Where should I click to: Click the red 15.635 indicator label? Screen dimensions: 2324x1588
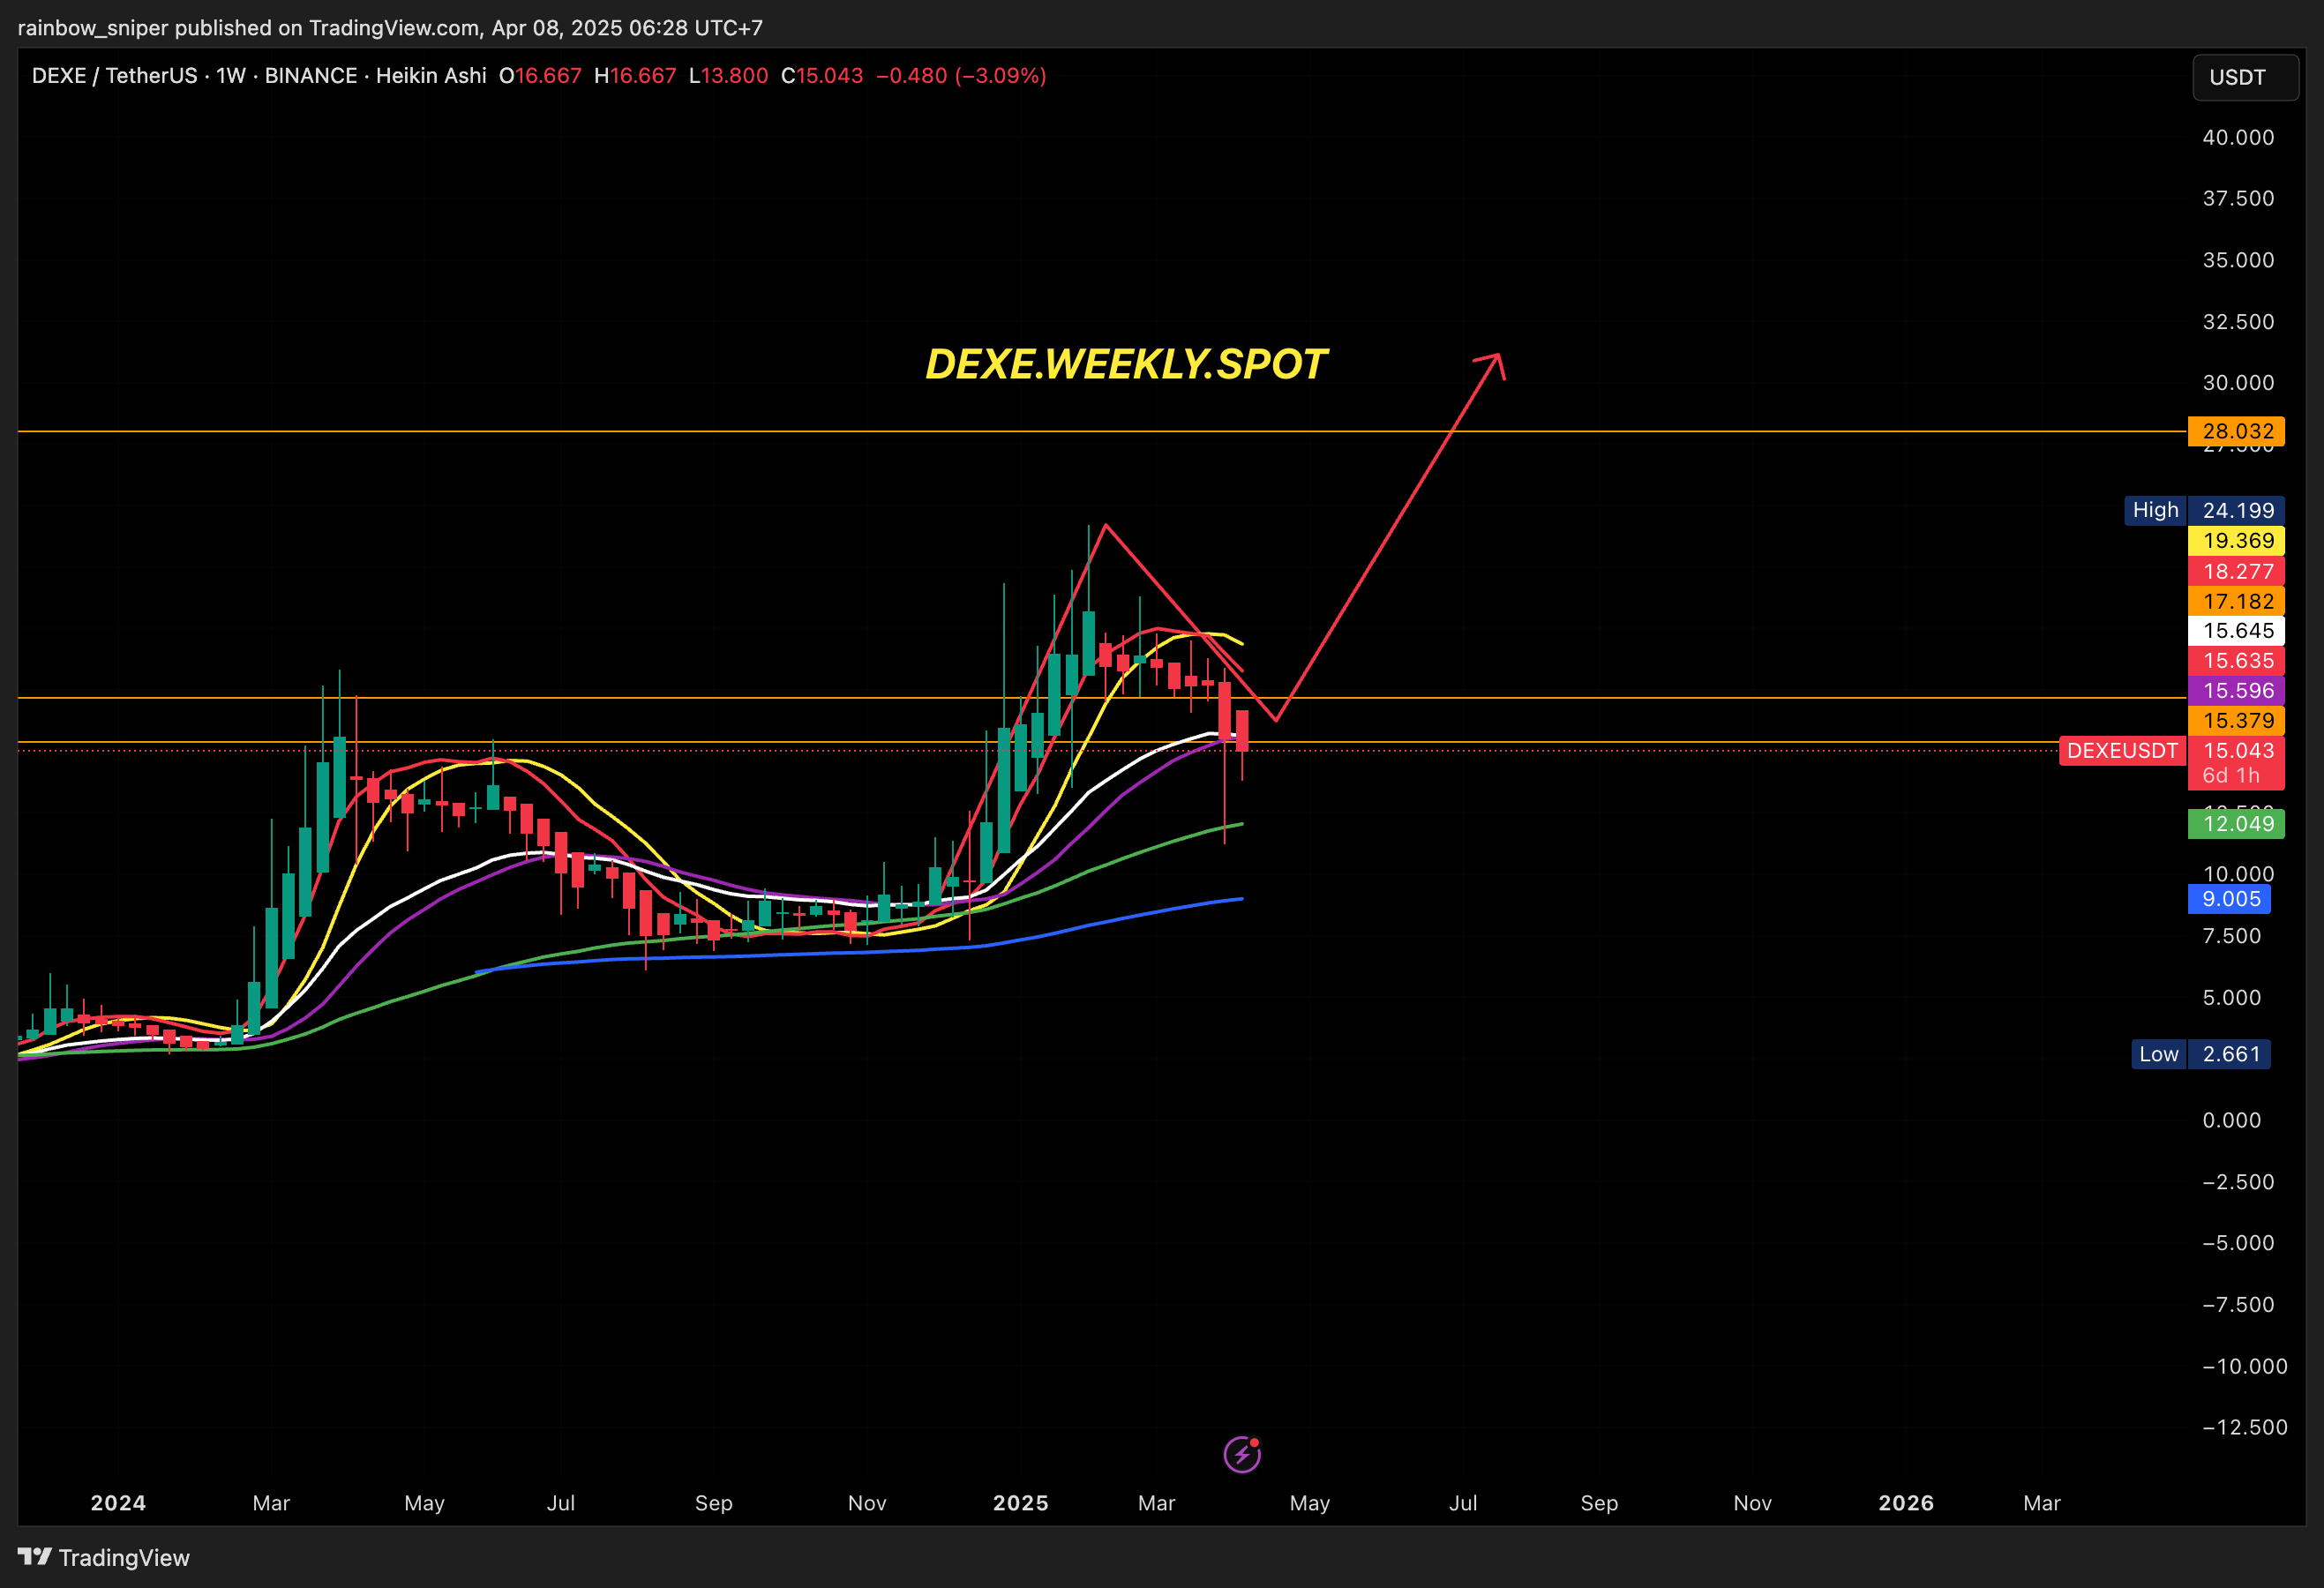[x=2236, y=660]
